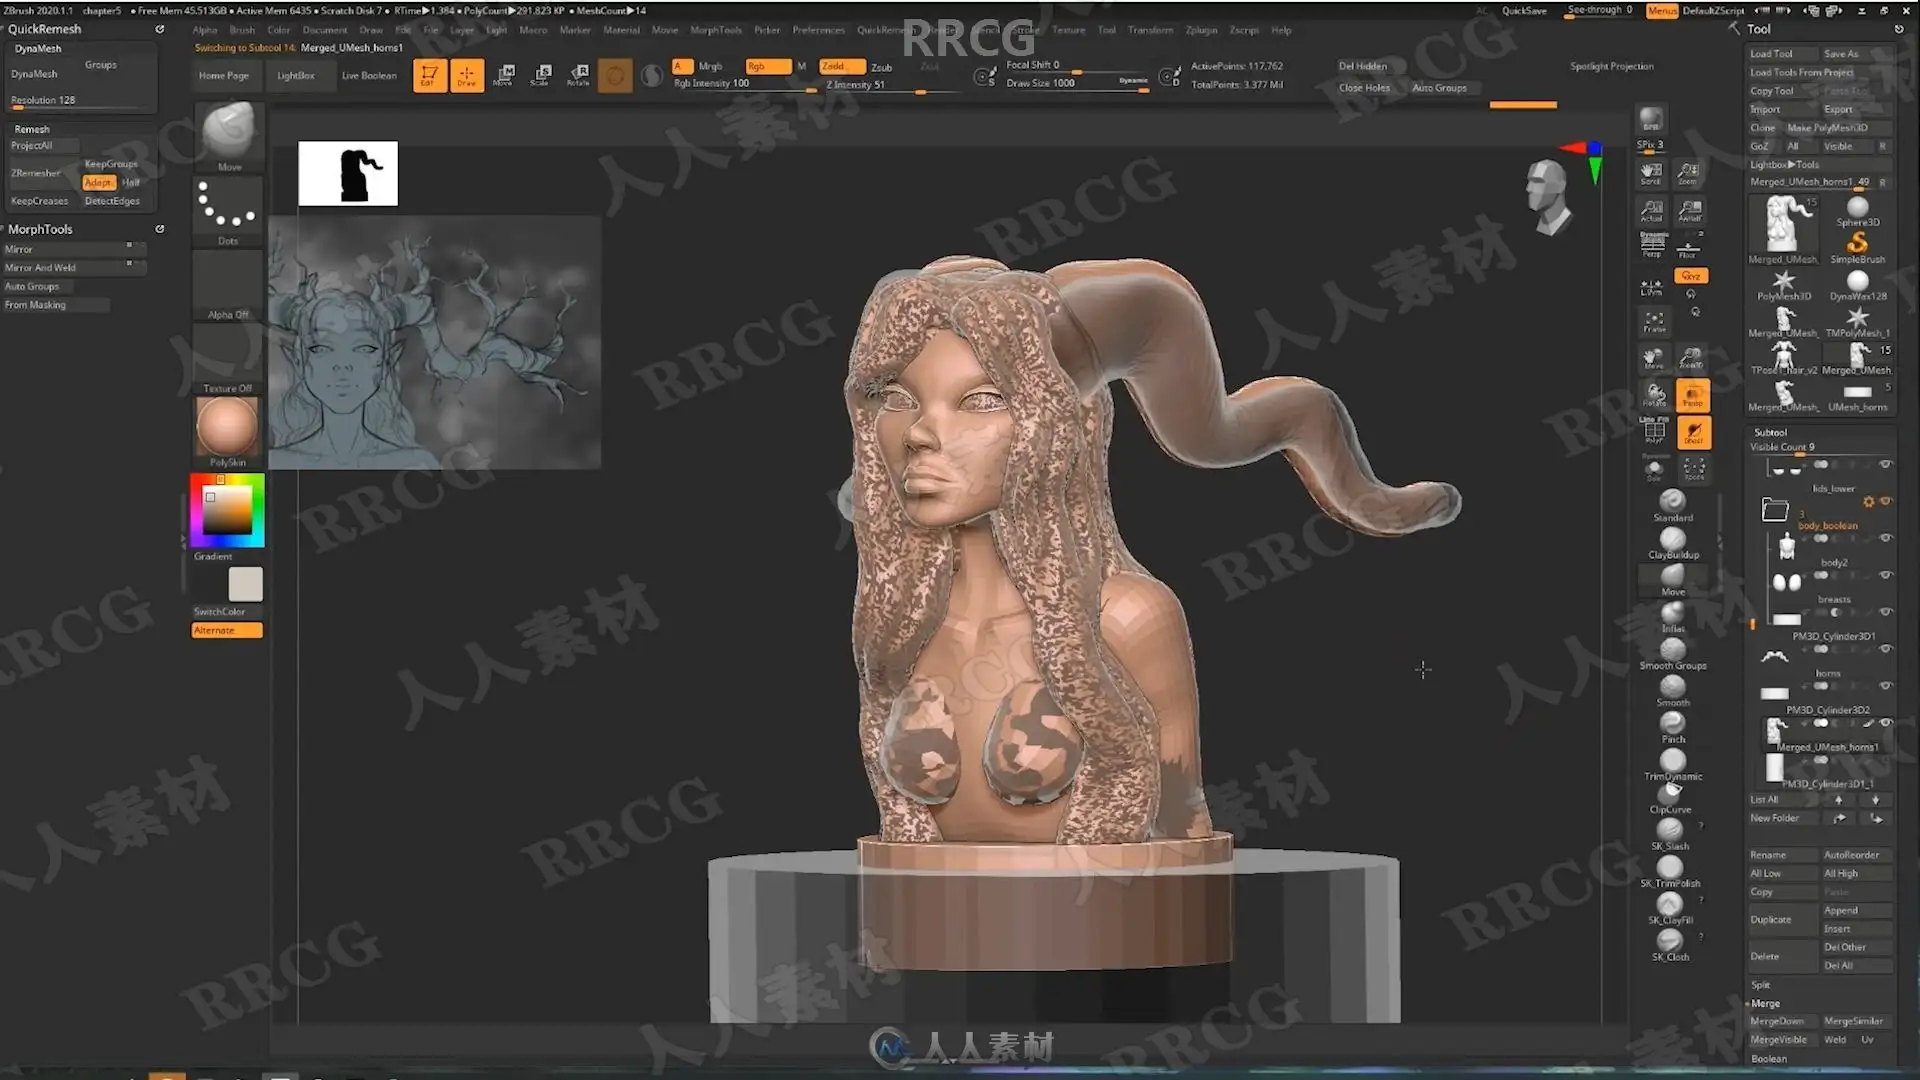Screen dimensions: 1920x1080
Task: Select the Rotate transform tool in top shelf
Action: pos(578,75)
